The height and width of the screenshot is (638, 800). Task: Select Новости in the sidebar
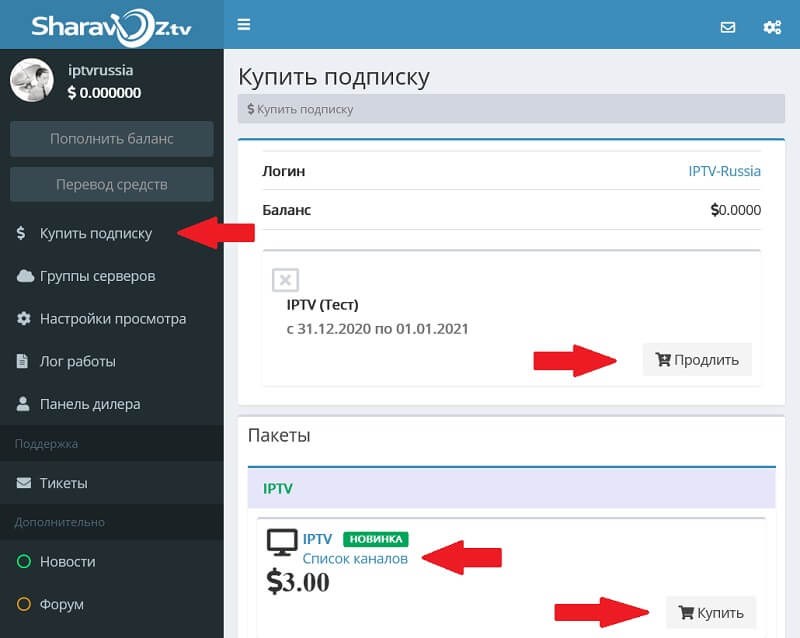(x=67, y=561)
